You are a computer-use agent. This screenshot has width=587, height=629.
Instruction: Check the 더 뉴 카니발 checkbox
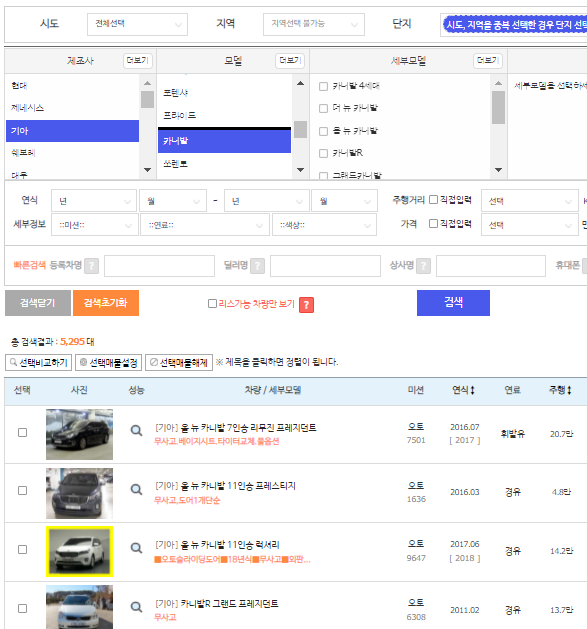coord(323,108)
